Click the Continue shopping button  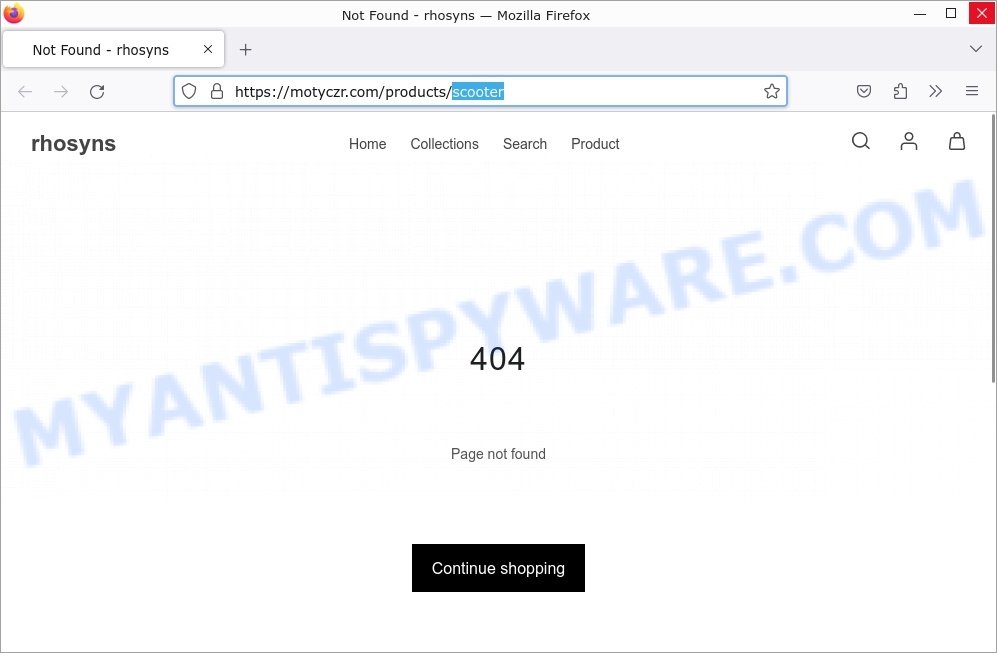click(x=498, y=568)
